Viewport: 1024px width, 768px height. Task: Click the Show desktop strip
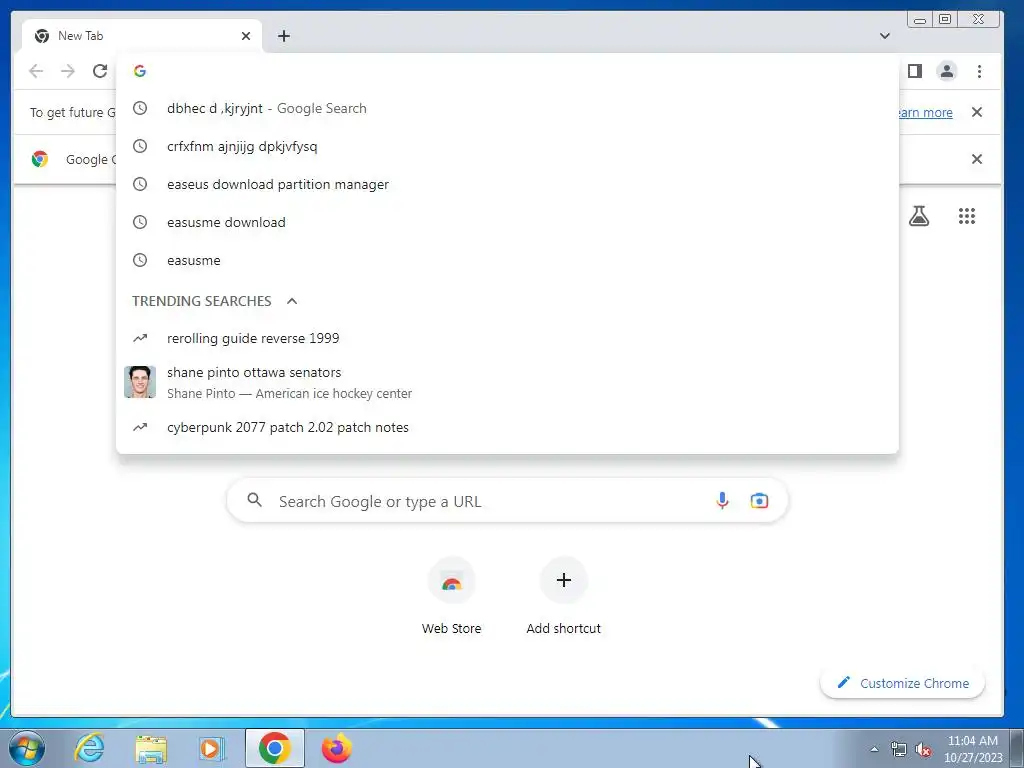click(x=1017, y=748)
